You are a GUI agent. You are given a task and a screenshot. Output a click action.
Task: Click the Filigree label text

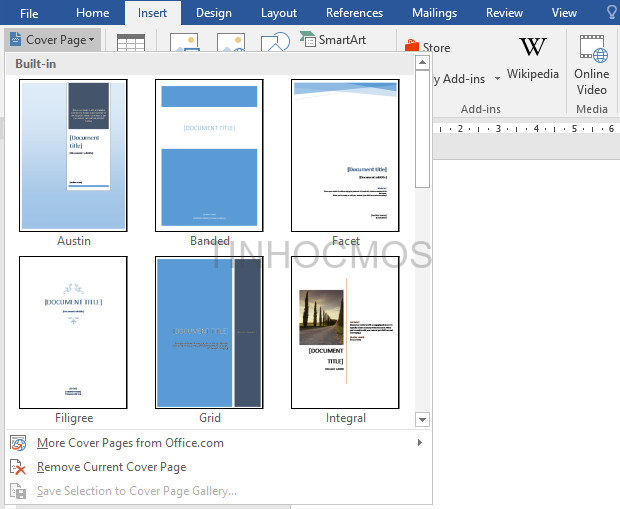pyautogui.click(x=74, y=418)
